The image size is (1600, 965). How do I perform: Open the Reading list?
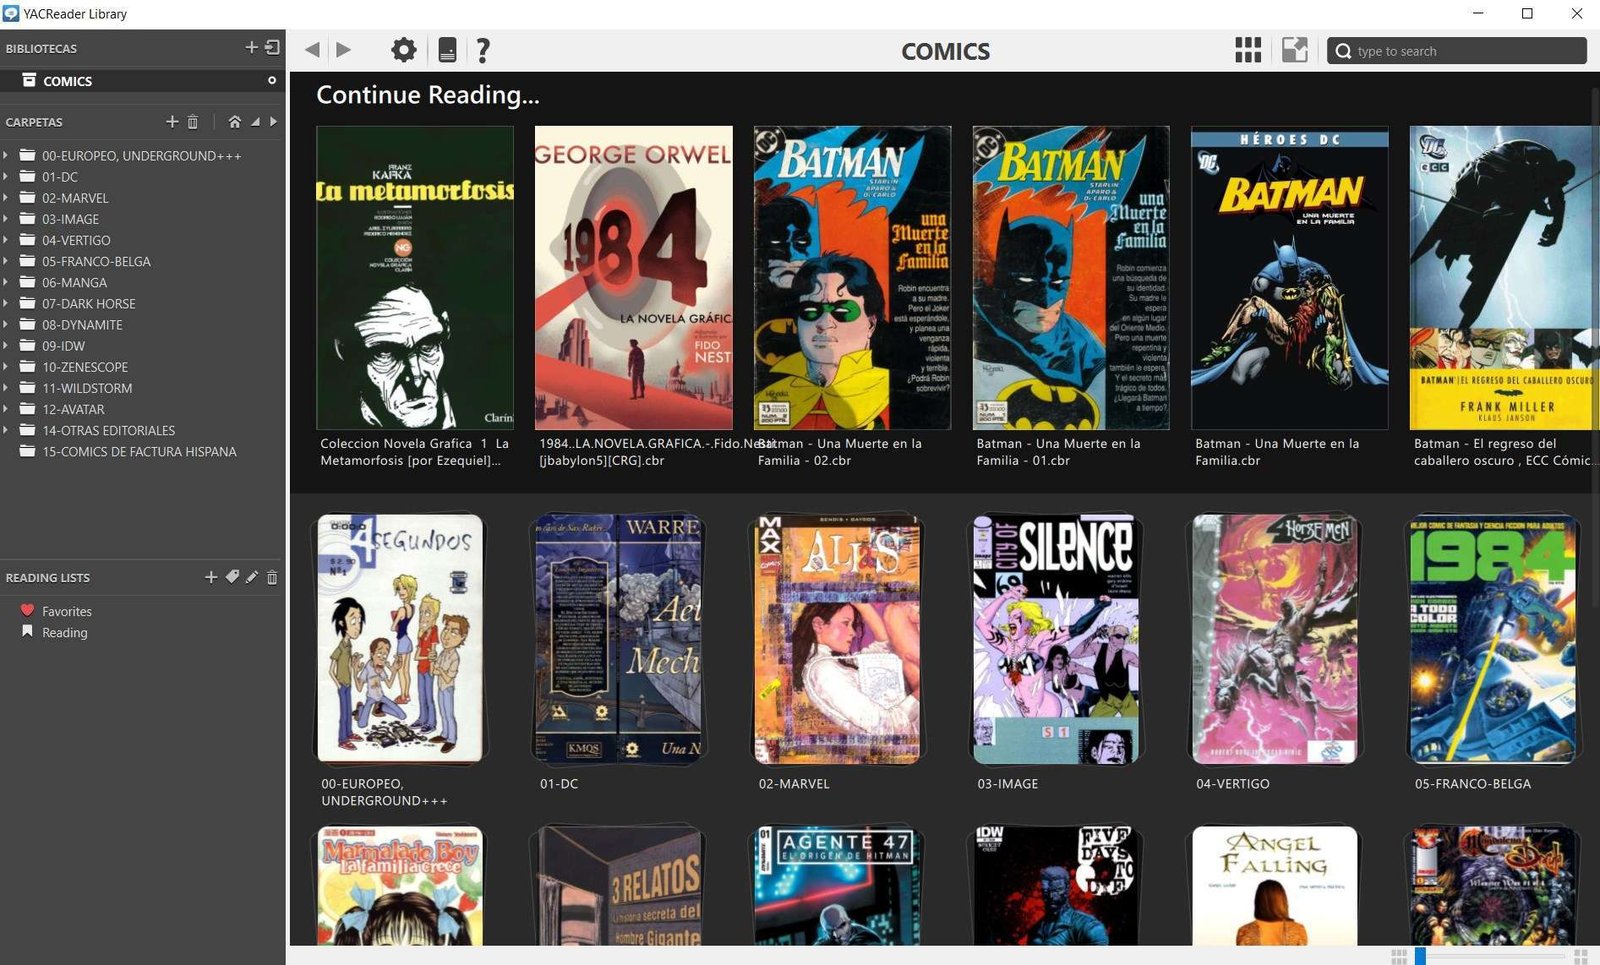[64, 632]
